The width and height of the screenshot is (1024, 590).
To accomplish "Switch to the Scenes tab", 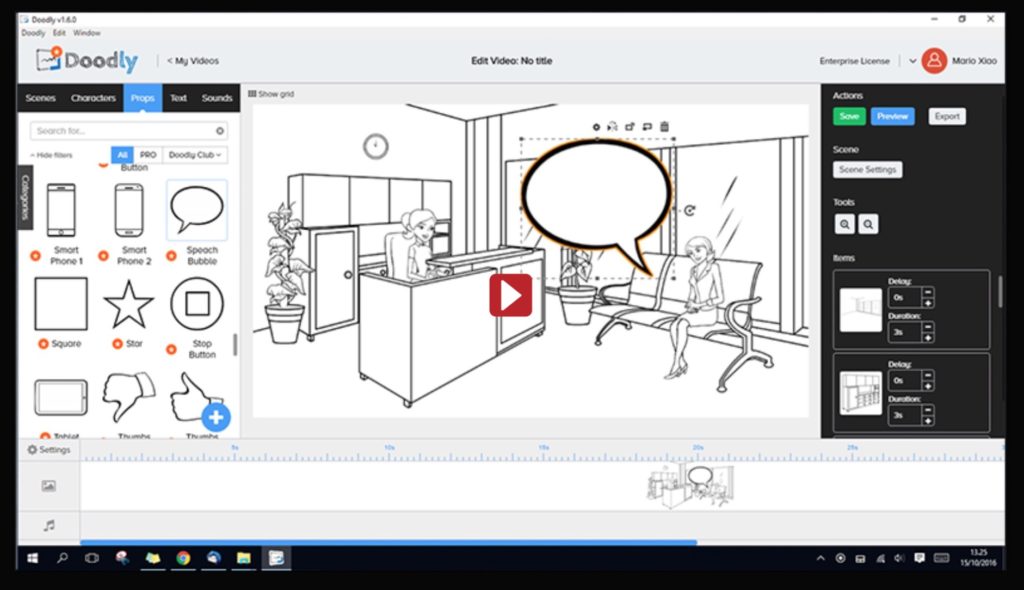I will point(40,98).
